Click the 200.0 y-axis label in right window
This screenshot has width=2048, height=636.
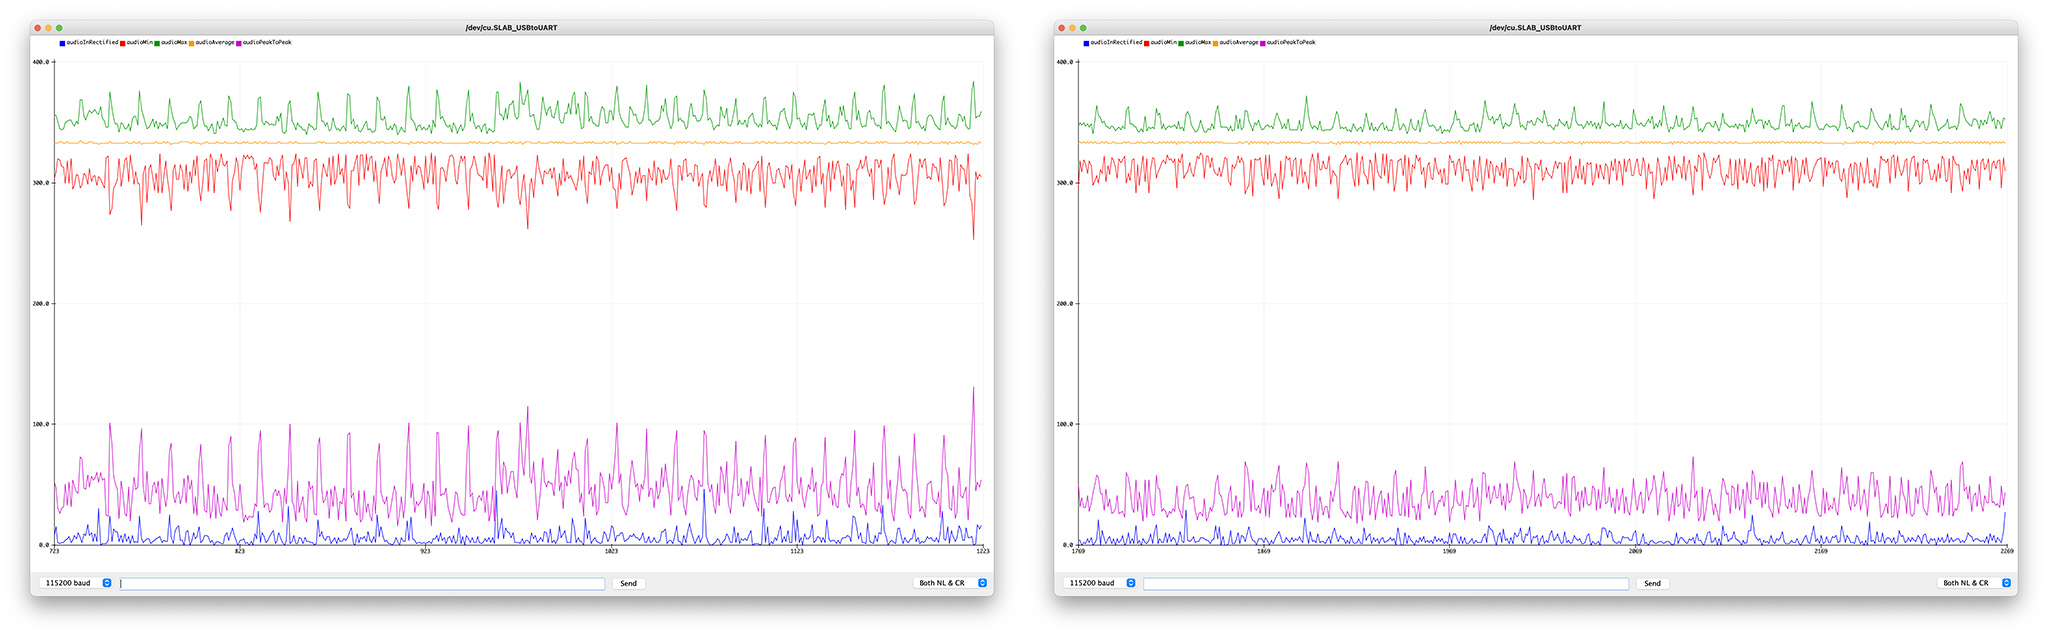click(x=1065, y=303)
